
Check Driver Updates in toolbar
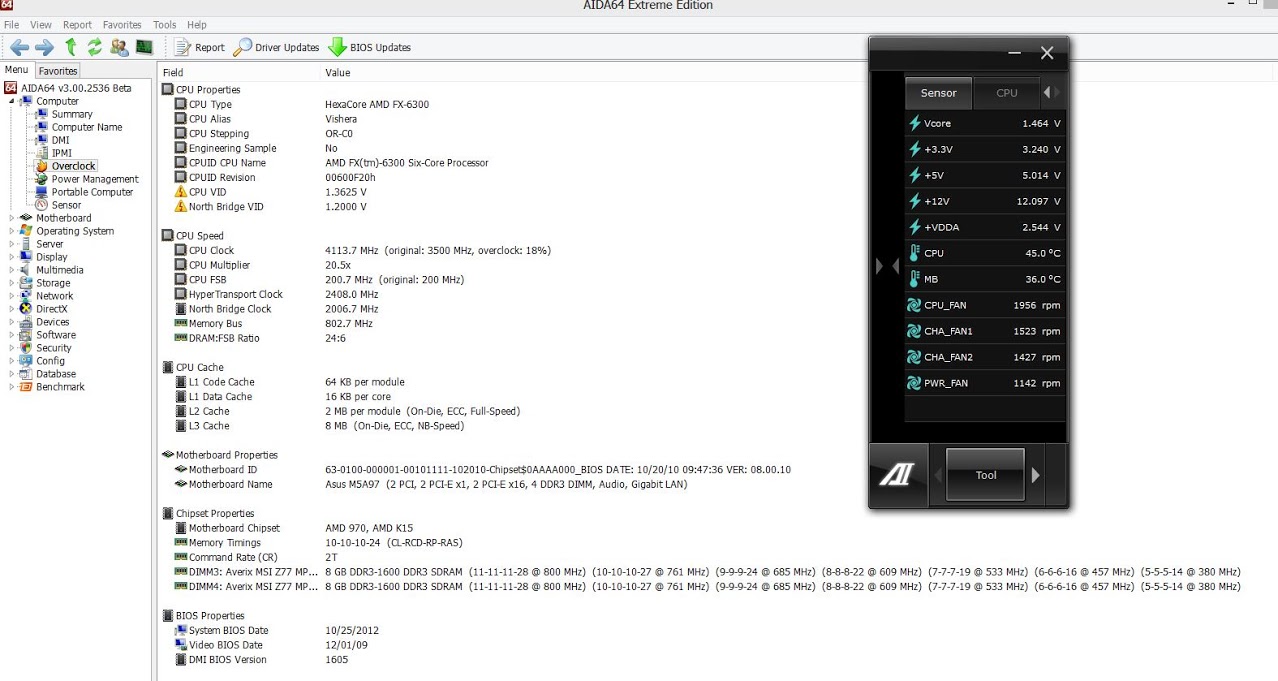pos(276,47)
